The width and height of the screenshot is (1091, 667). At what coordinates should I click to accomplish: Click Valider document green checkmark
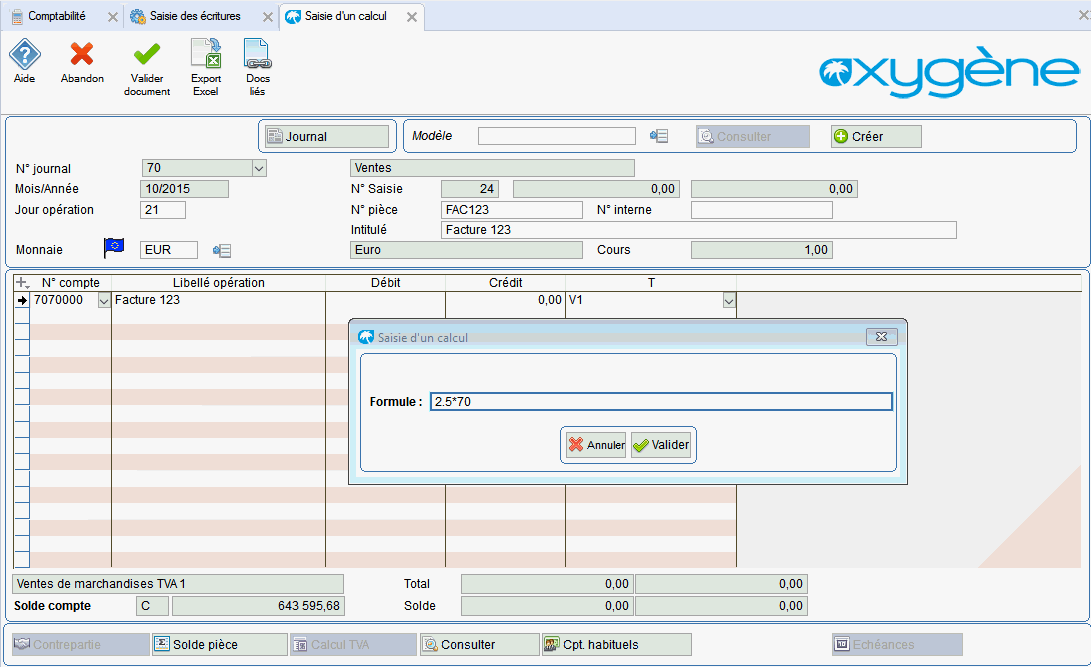[x=147, y=55]
